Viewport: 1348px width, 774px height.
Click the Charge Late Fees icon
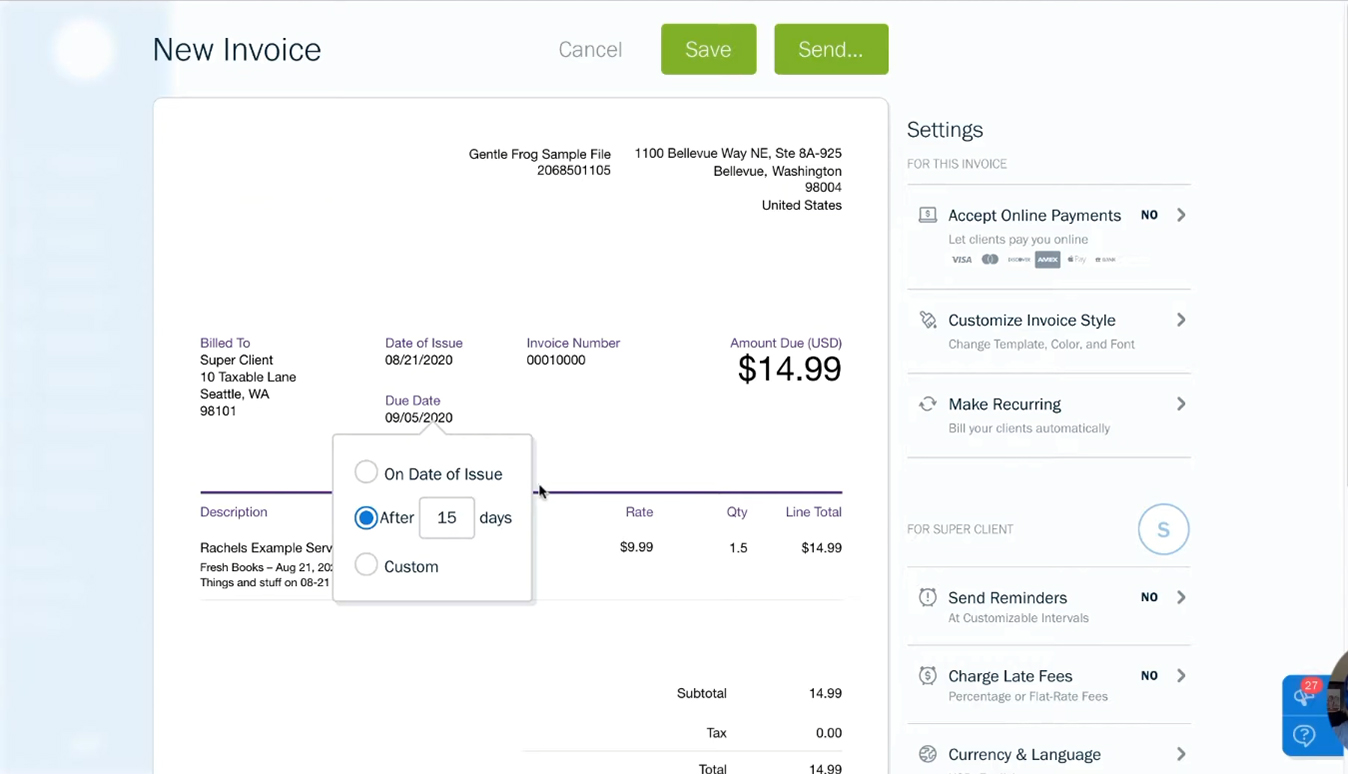pos(927,676)
